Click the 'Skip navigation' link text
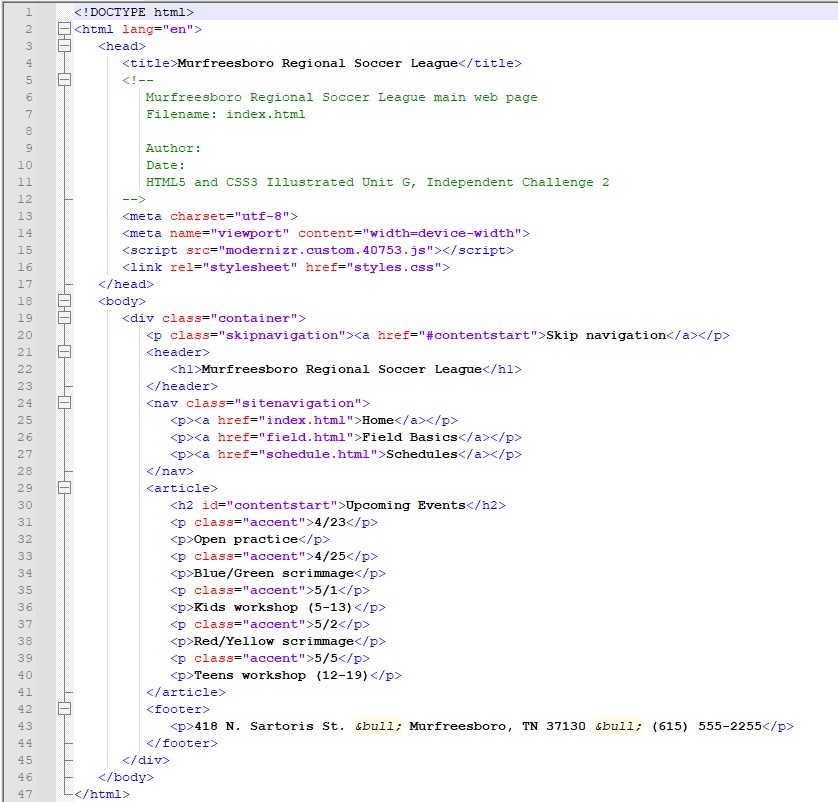The height and width of the screenshot is (802, 838). (606, 335)
